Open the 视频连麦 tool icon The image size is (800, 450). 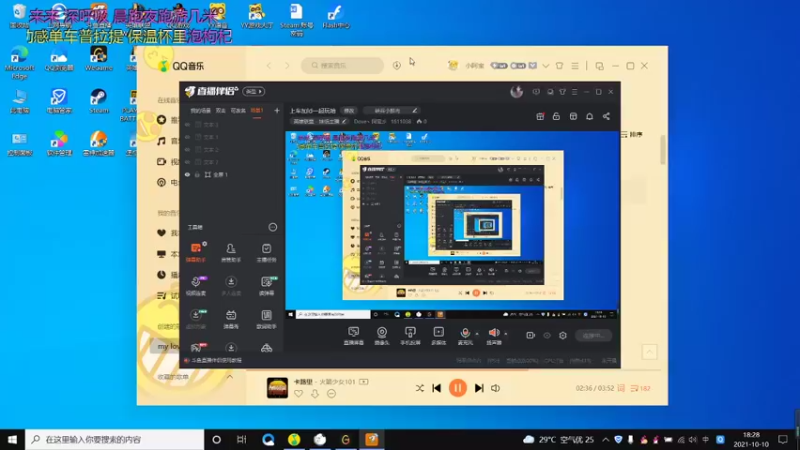click(195, 285)
